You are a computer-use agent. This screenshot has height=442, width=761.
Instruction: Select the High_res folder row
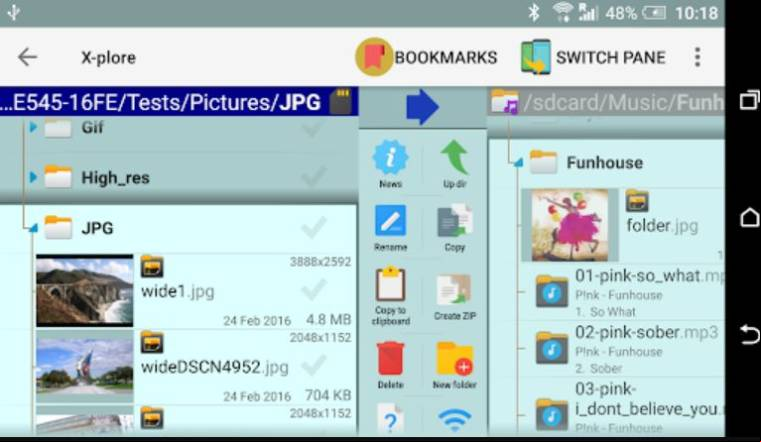coord(179,177)
